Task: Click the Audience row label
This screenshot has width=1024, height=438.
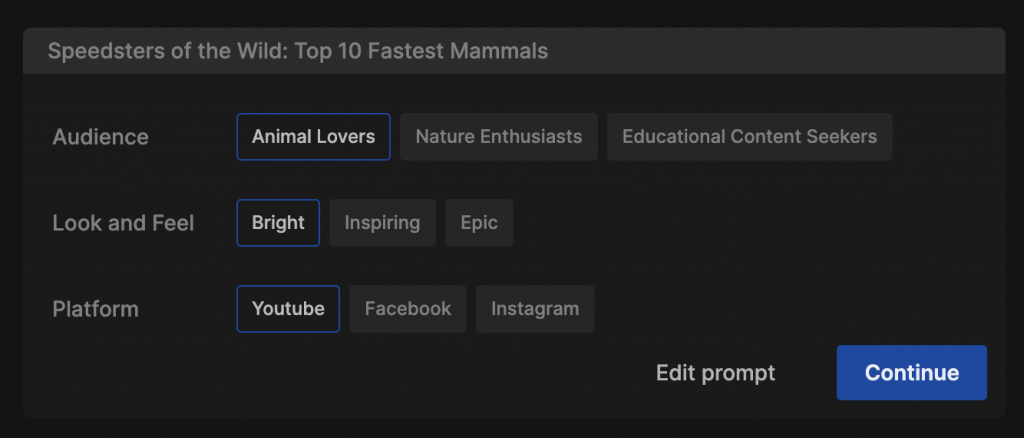Action: [x=100, y=137]
